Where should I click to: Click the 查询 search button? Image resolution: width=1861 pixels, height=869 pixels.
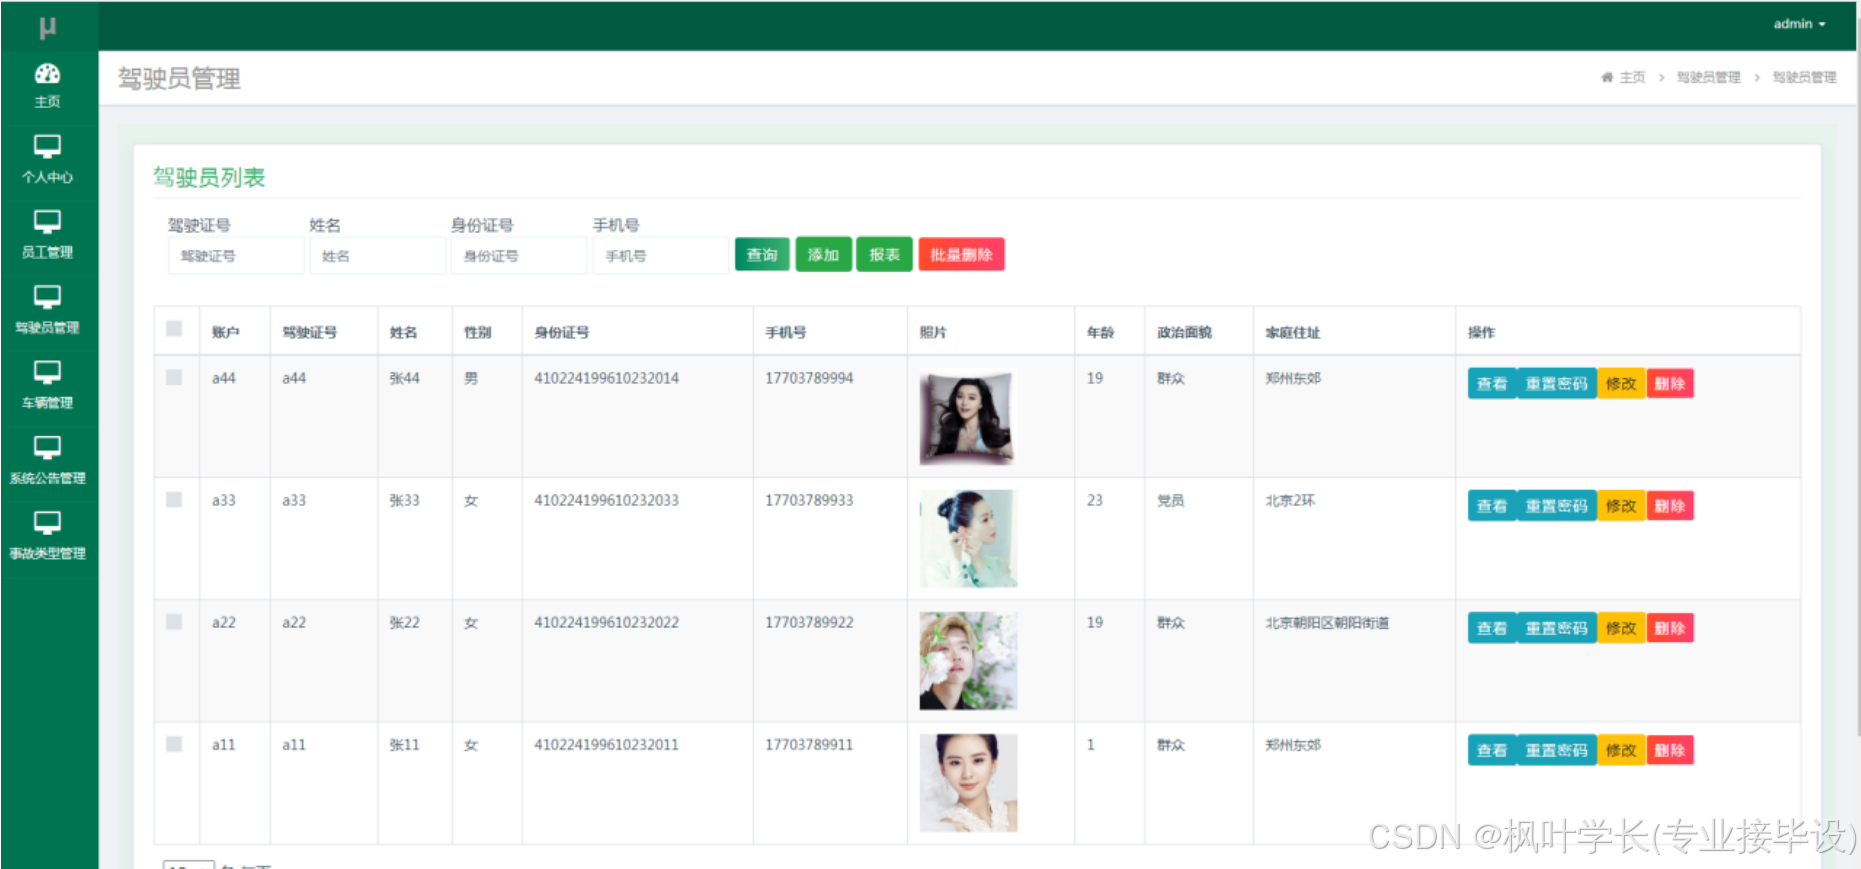point(762,255)
